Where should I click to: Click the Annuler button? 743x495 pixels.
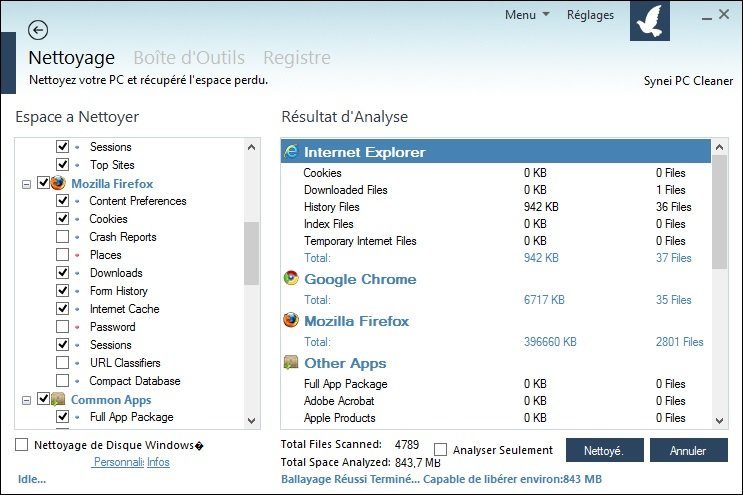coord(689,450)
